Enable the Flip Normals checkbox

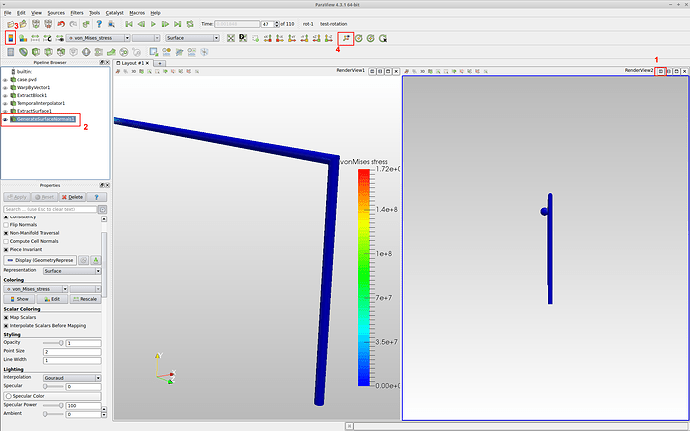point(6,225)
